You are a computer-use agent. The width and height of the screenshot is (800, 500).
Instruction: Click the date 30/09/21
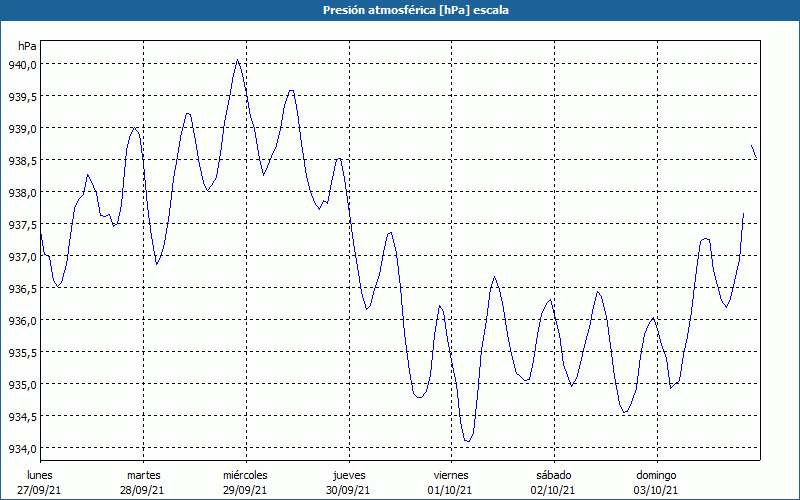point(348,490)
